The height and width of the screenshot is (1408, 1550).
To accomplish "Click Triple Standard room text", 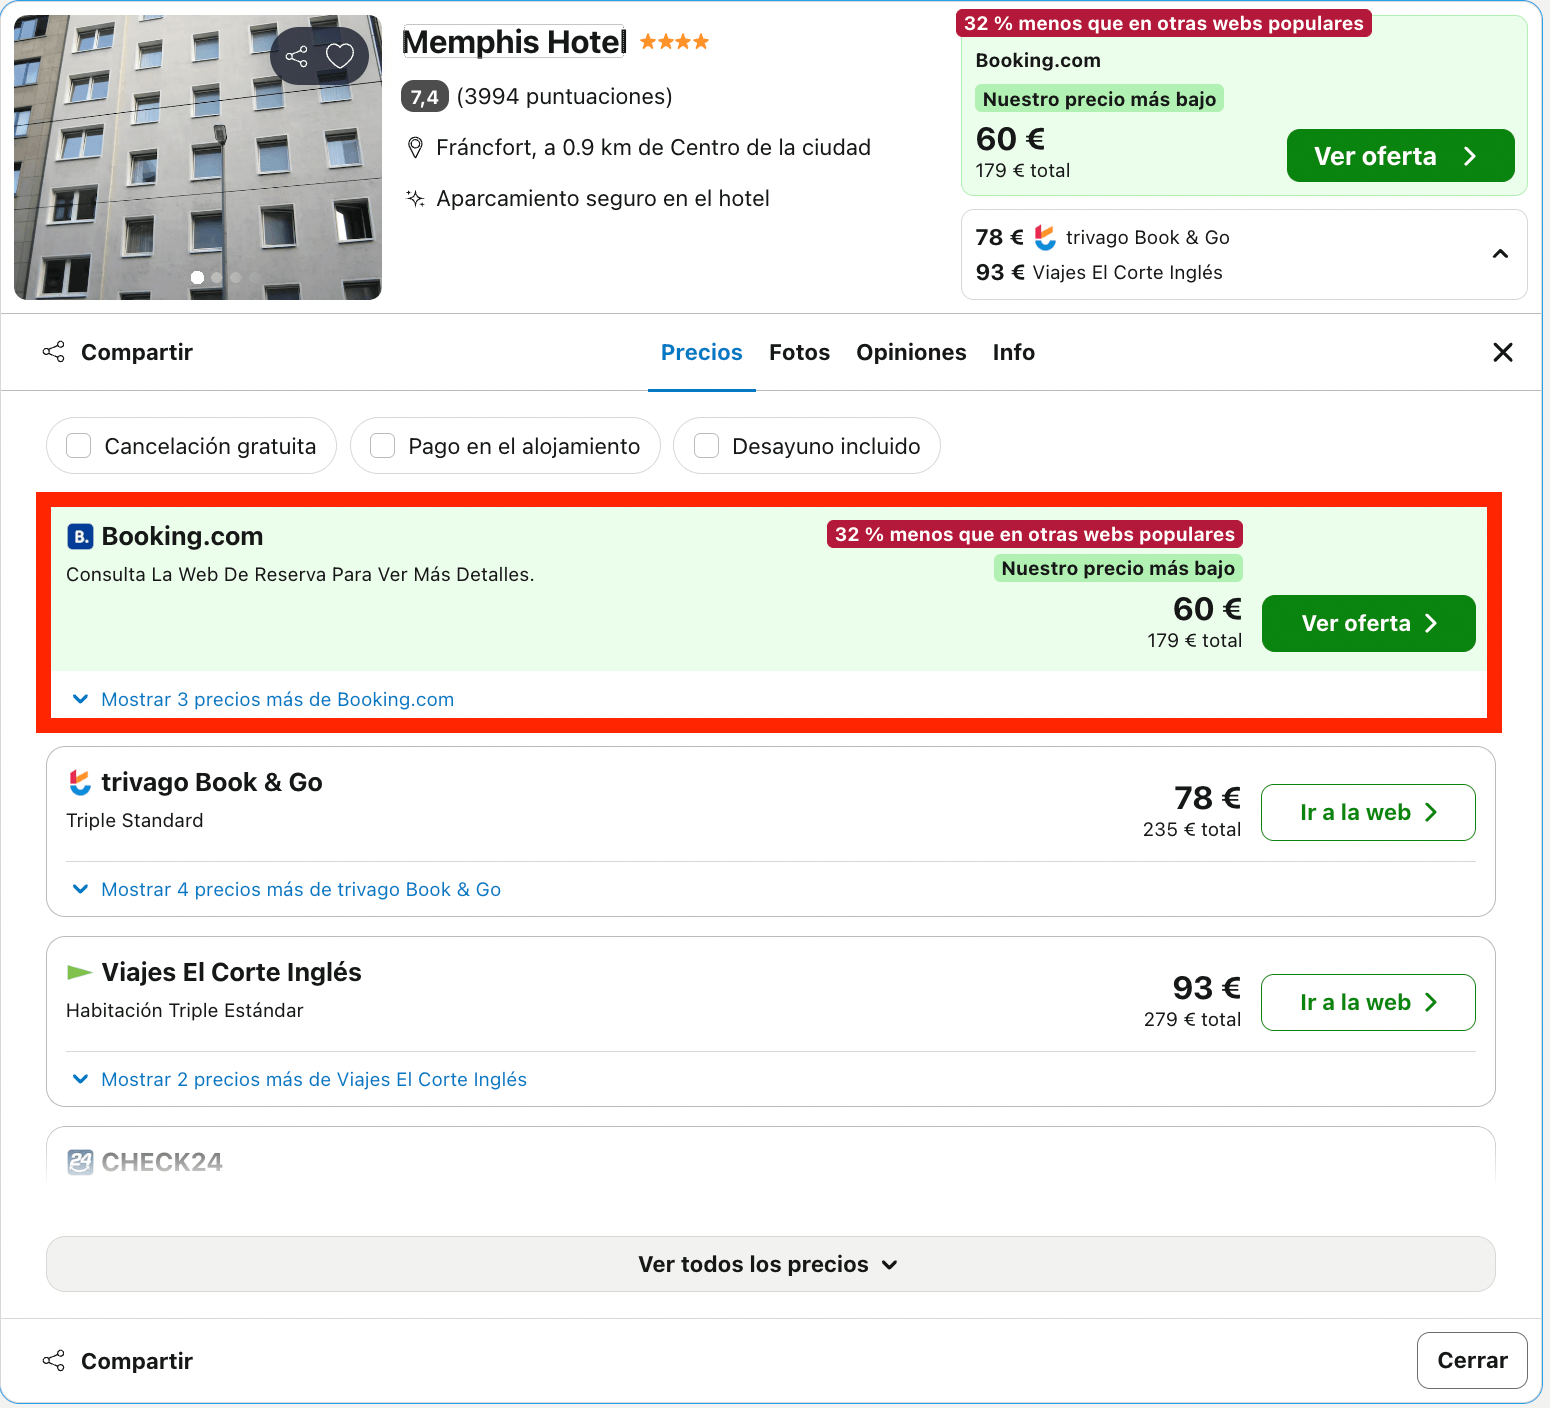I will (135, 821).
